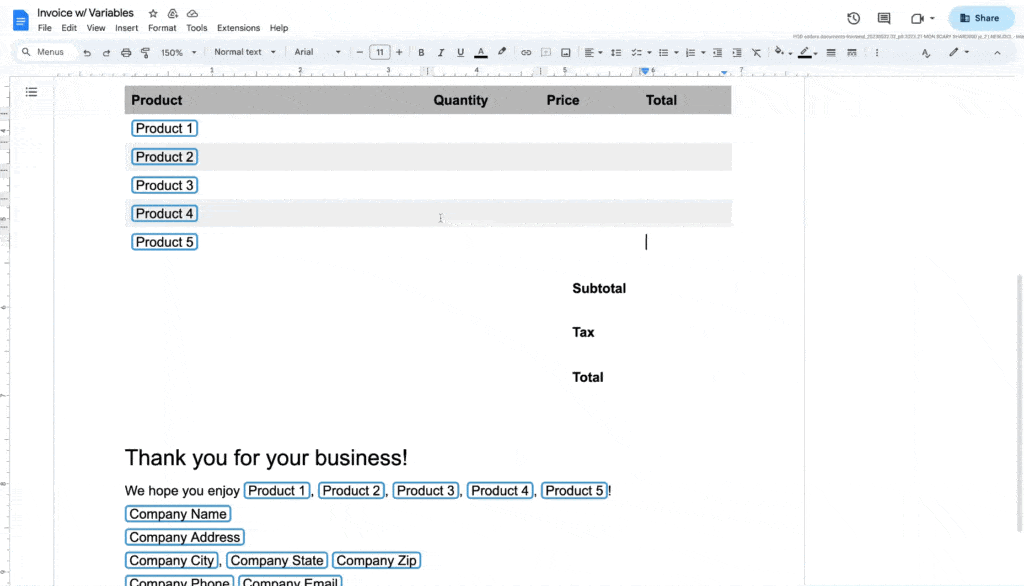The image size is (1024, 586).
Task: Toggle the bulleted list
Action: (x=664, y=53)
